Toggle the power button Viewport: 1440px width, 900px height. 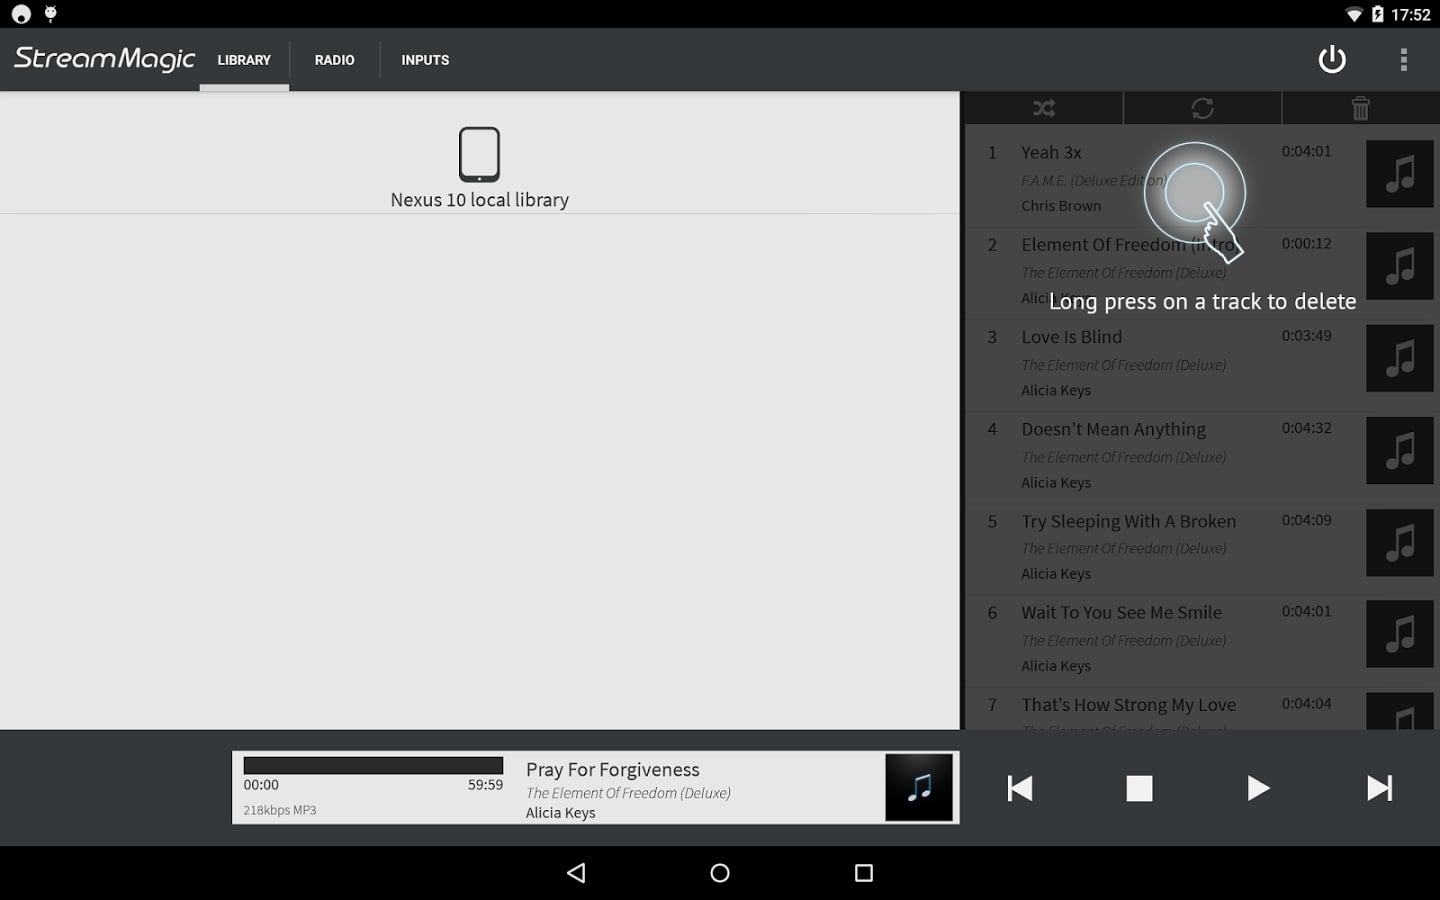1332,60
